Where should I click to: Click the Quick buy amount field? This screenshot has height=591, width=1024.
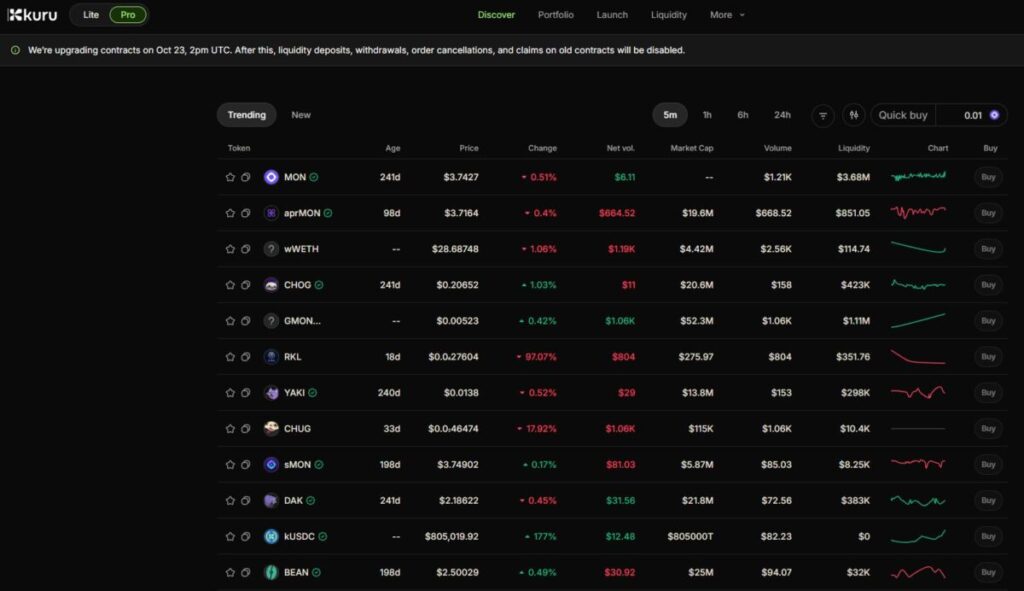click(960, 115)
